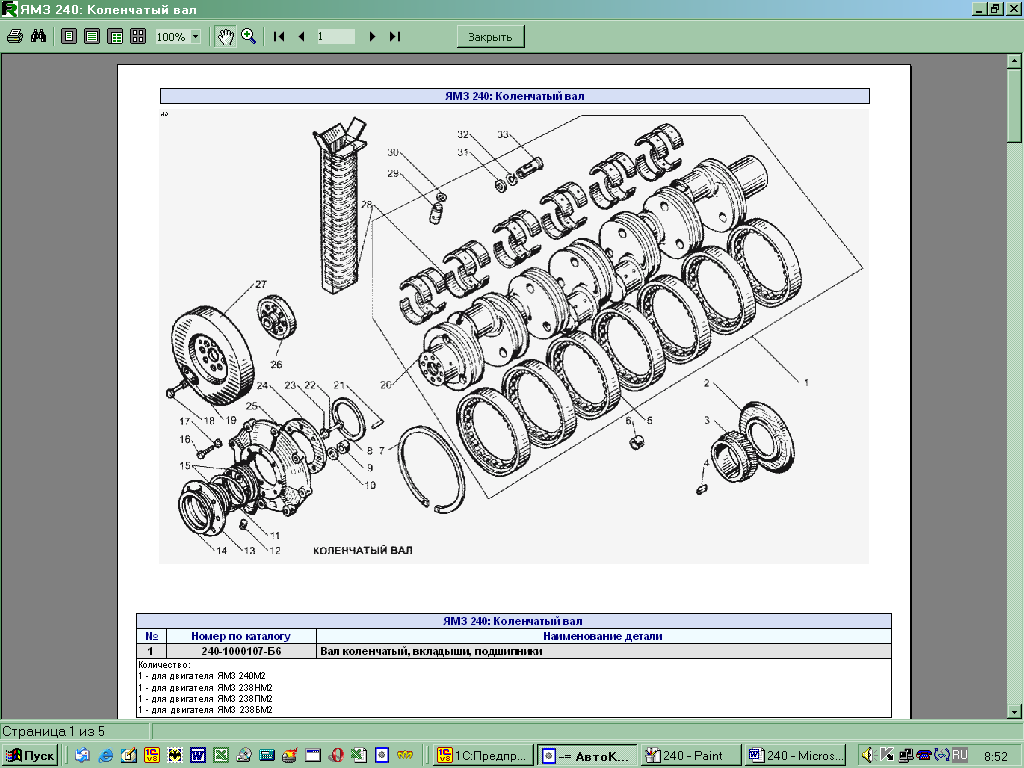
Task: Go to the next page
Action: coord(372,36)
